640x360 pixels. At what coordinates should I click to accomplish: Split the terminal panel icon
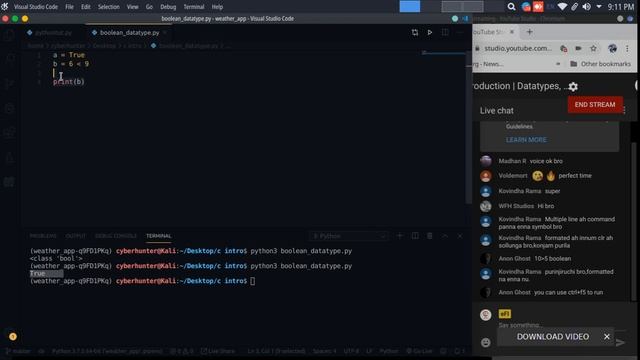click(x=415, y=236)
